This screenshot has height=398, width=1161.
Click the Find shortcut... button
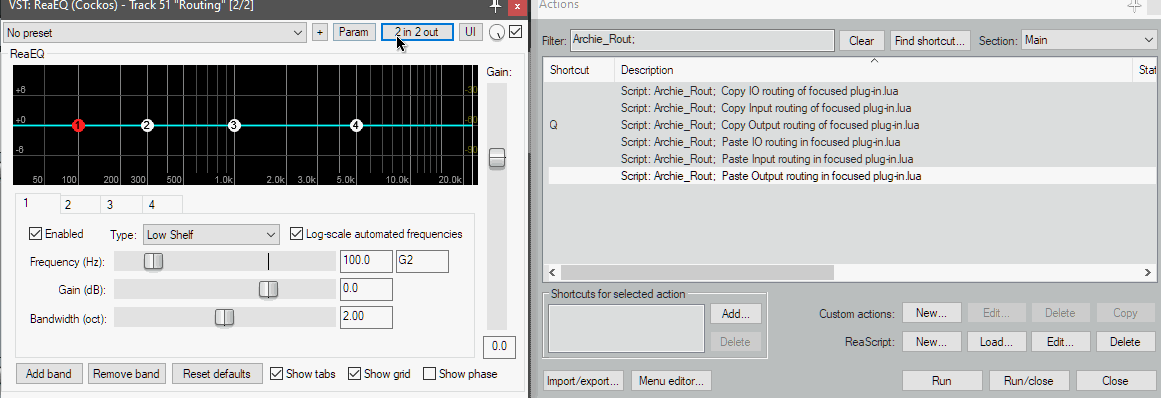pyautogui.click(x=930, y=41)
